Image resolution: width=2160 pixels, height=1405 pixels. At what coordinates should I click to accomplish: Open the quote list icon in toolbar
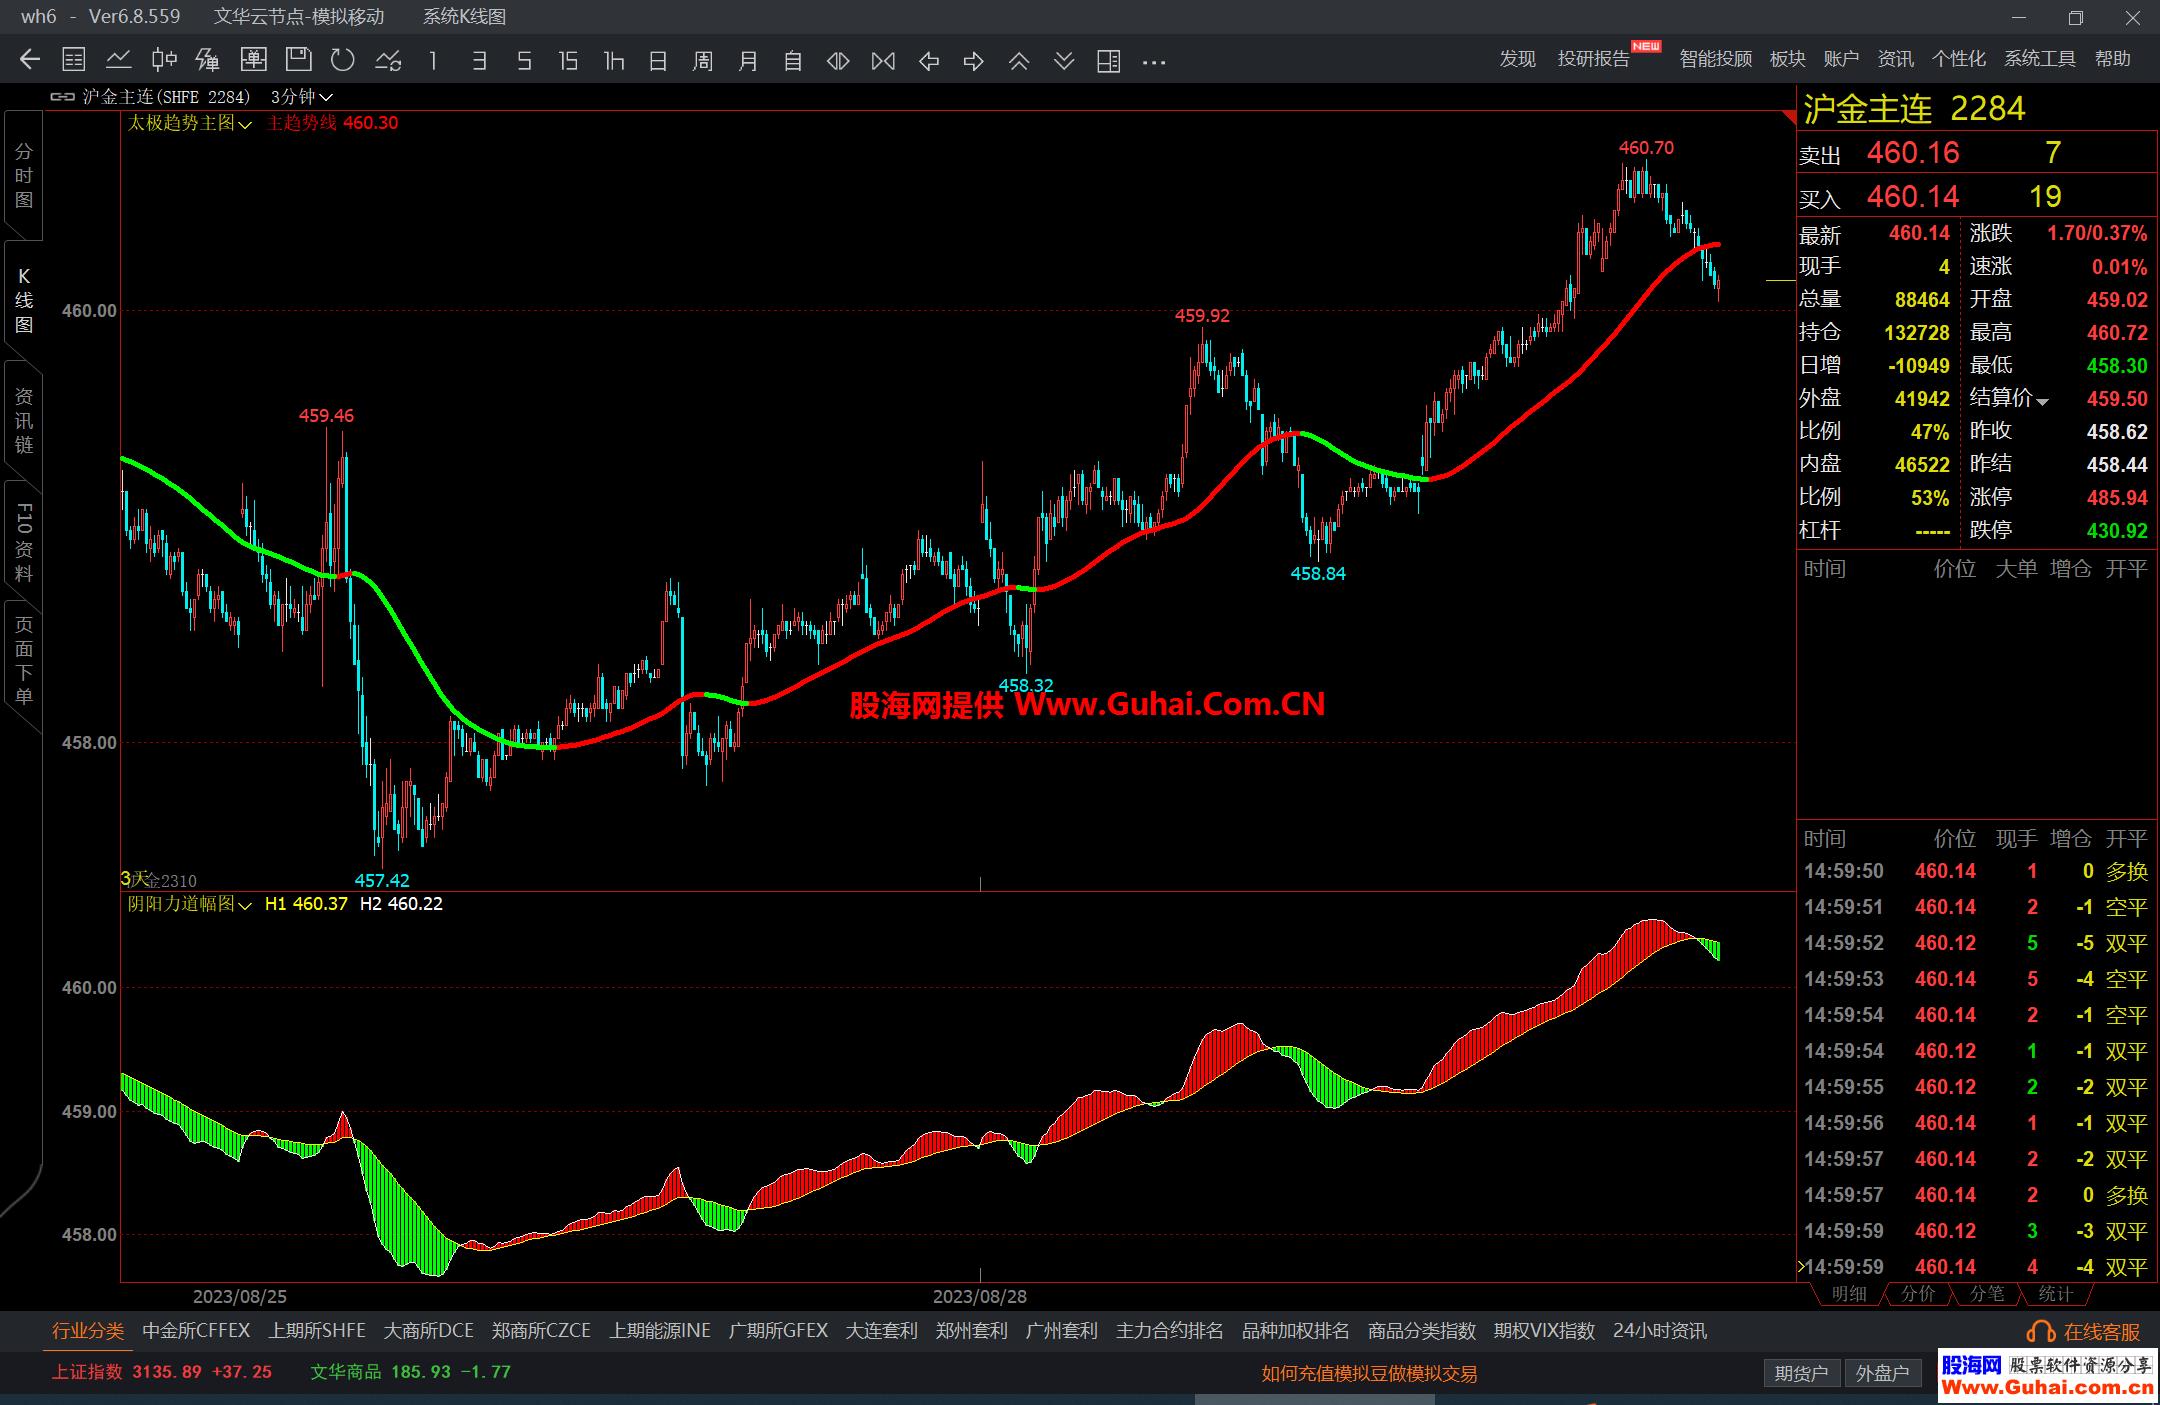[x=74, y=60]
